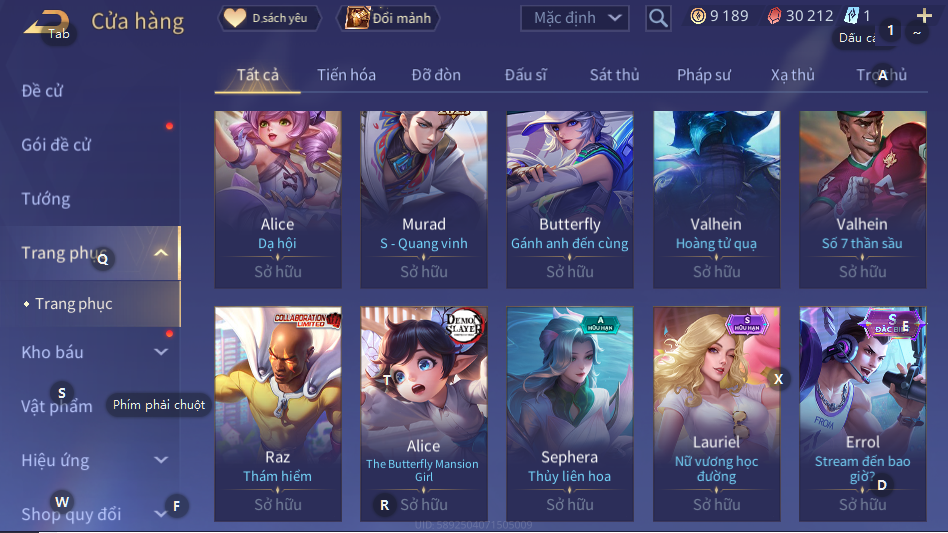948x533 pixels.
Task: Open the D.sách yêu heart wishlist
Action: (x=267, y=18)
